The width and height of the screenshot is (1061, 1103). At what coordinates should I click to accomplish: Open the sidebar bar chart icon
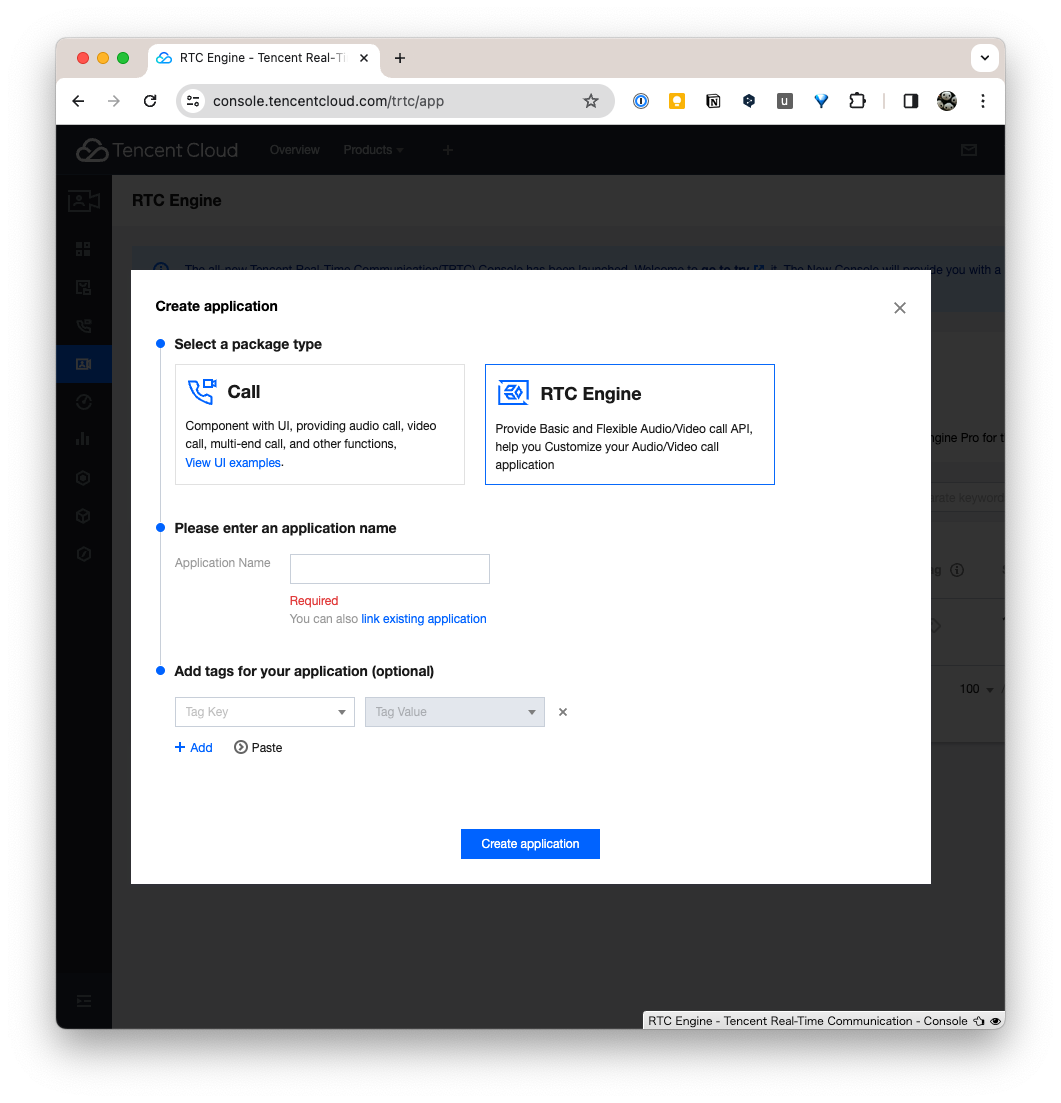click(83, 440)
